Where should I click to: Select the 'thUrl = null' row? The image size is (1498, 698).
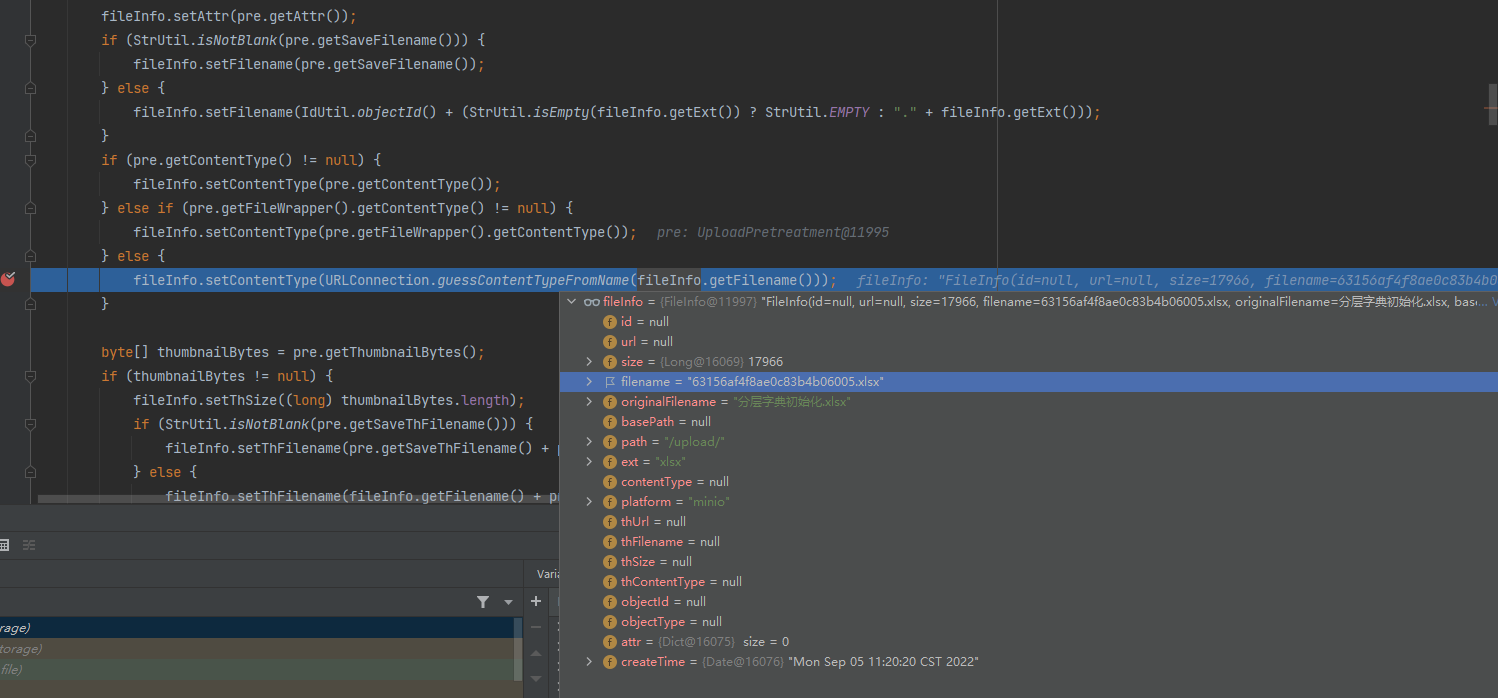1029,521
